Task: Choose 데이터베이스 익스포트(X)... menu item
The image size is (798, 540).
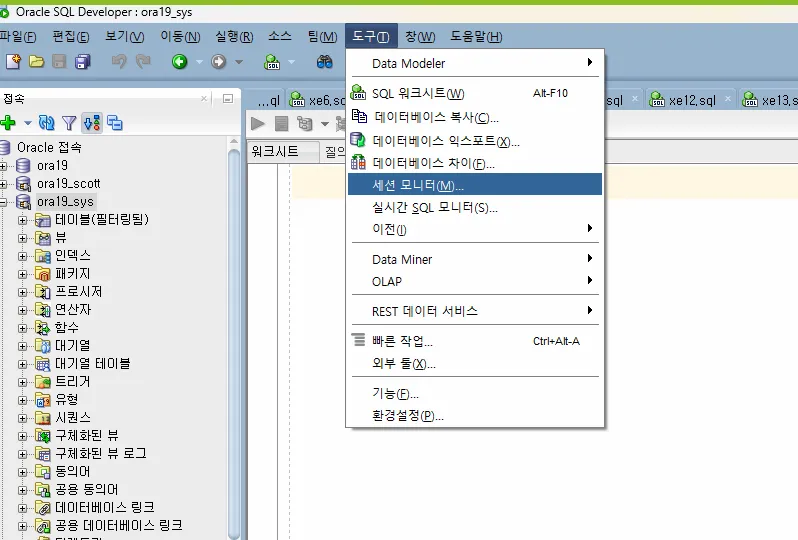Action: (475, 140)
